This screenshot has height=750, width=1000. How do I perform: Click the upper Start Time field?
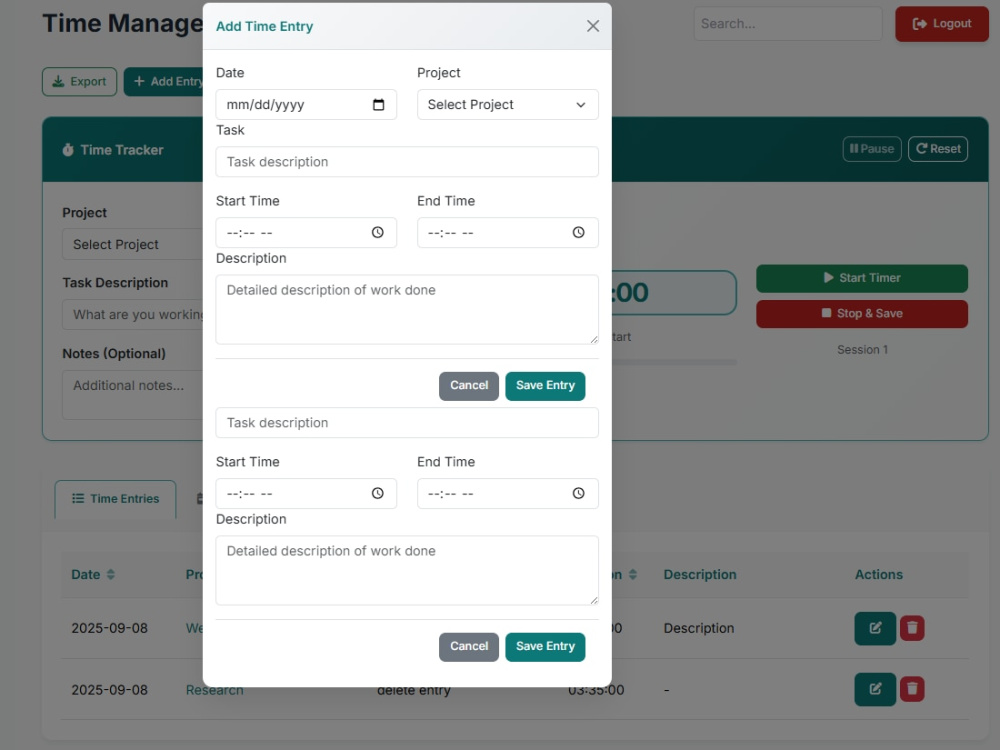click(x=306, y=233)
